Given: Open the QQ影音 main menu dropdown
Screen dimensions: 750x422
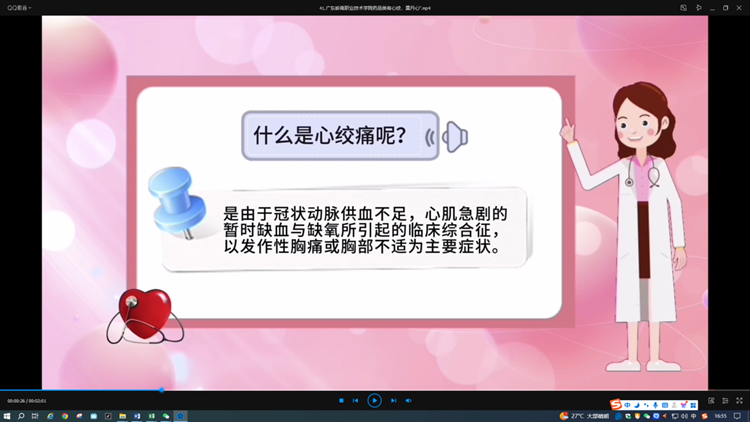Looking at the screenshot, I should pos(19,7).
